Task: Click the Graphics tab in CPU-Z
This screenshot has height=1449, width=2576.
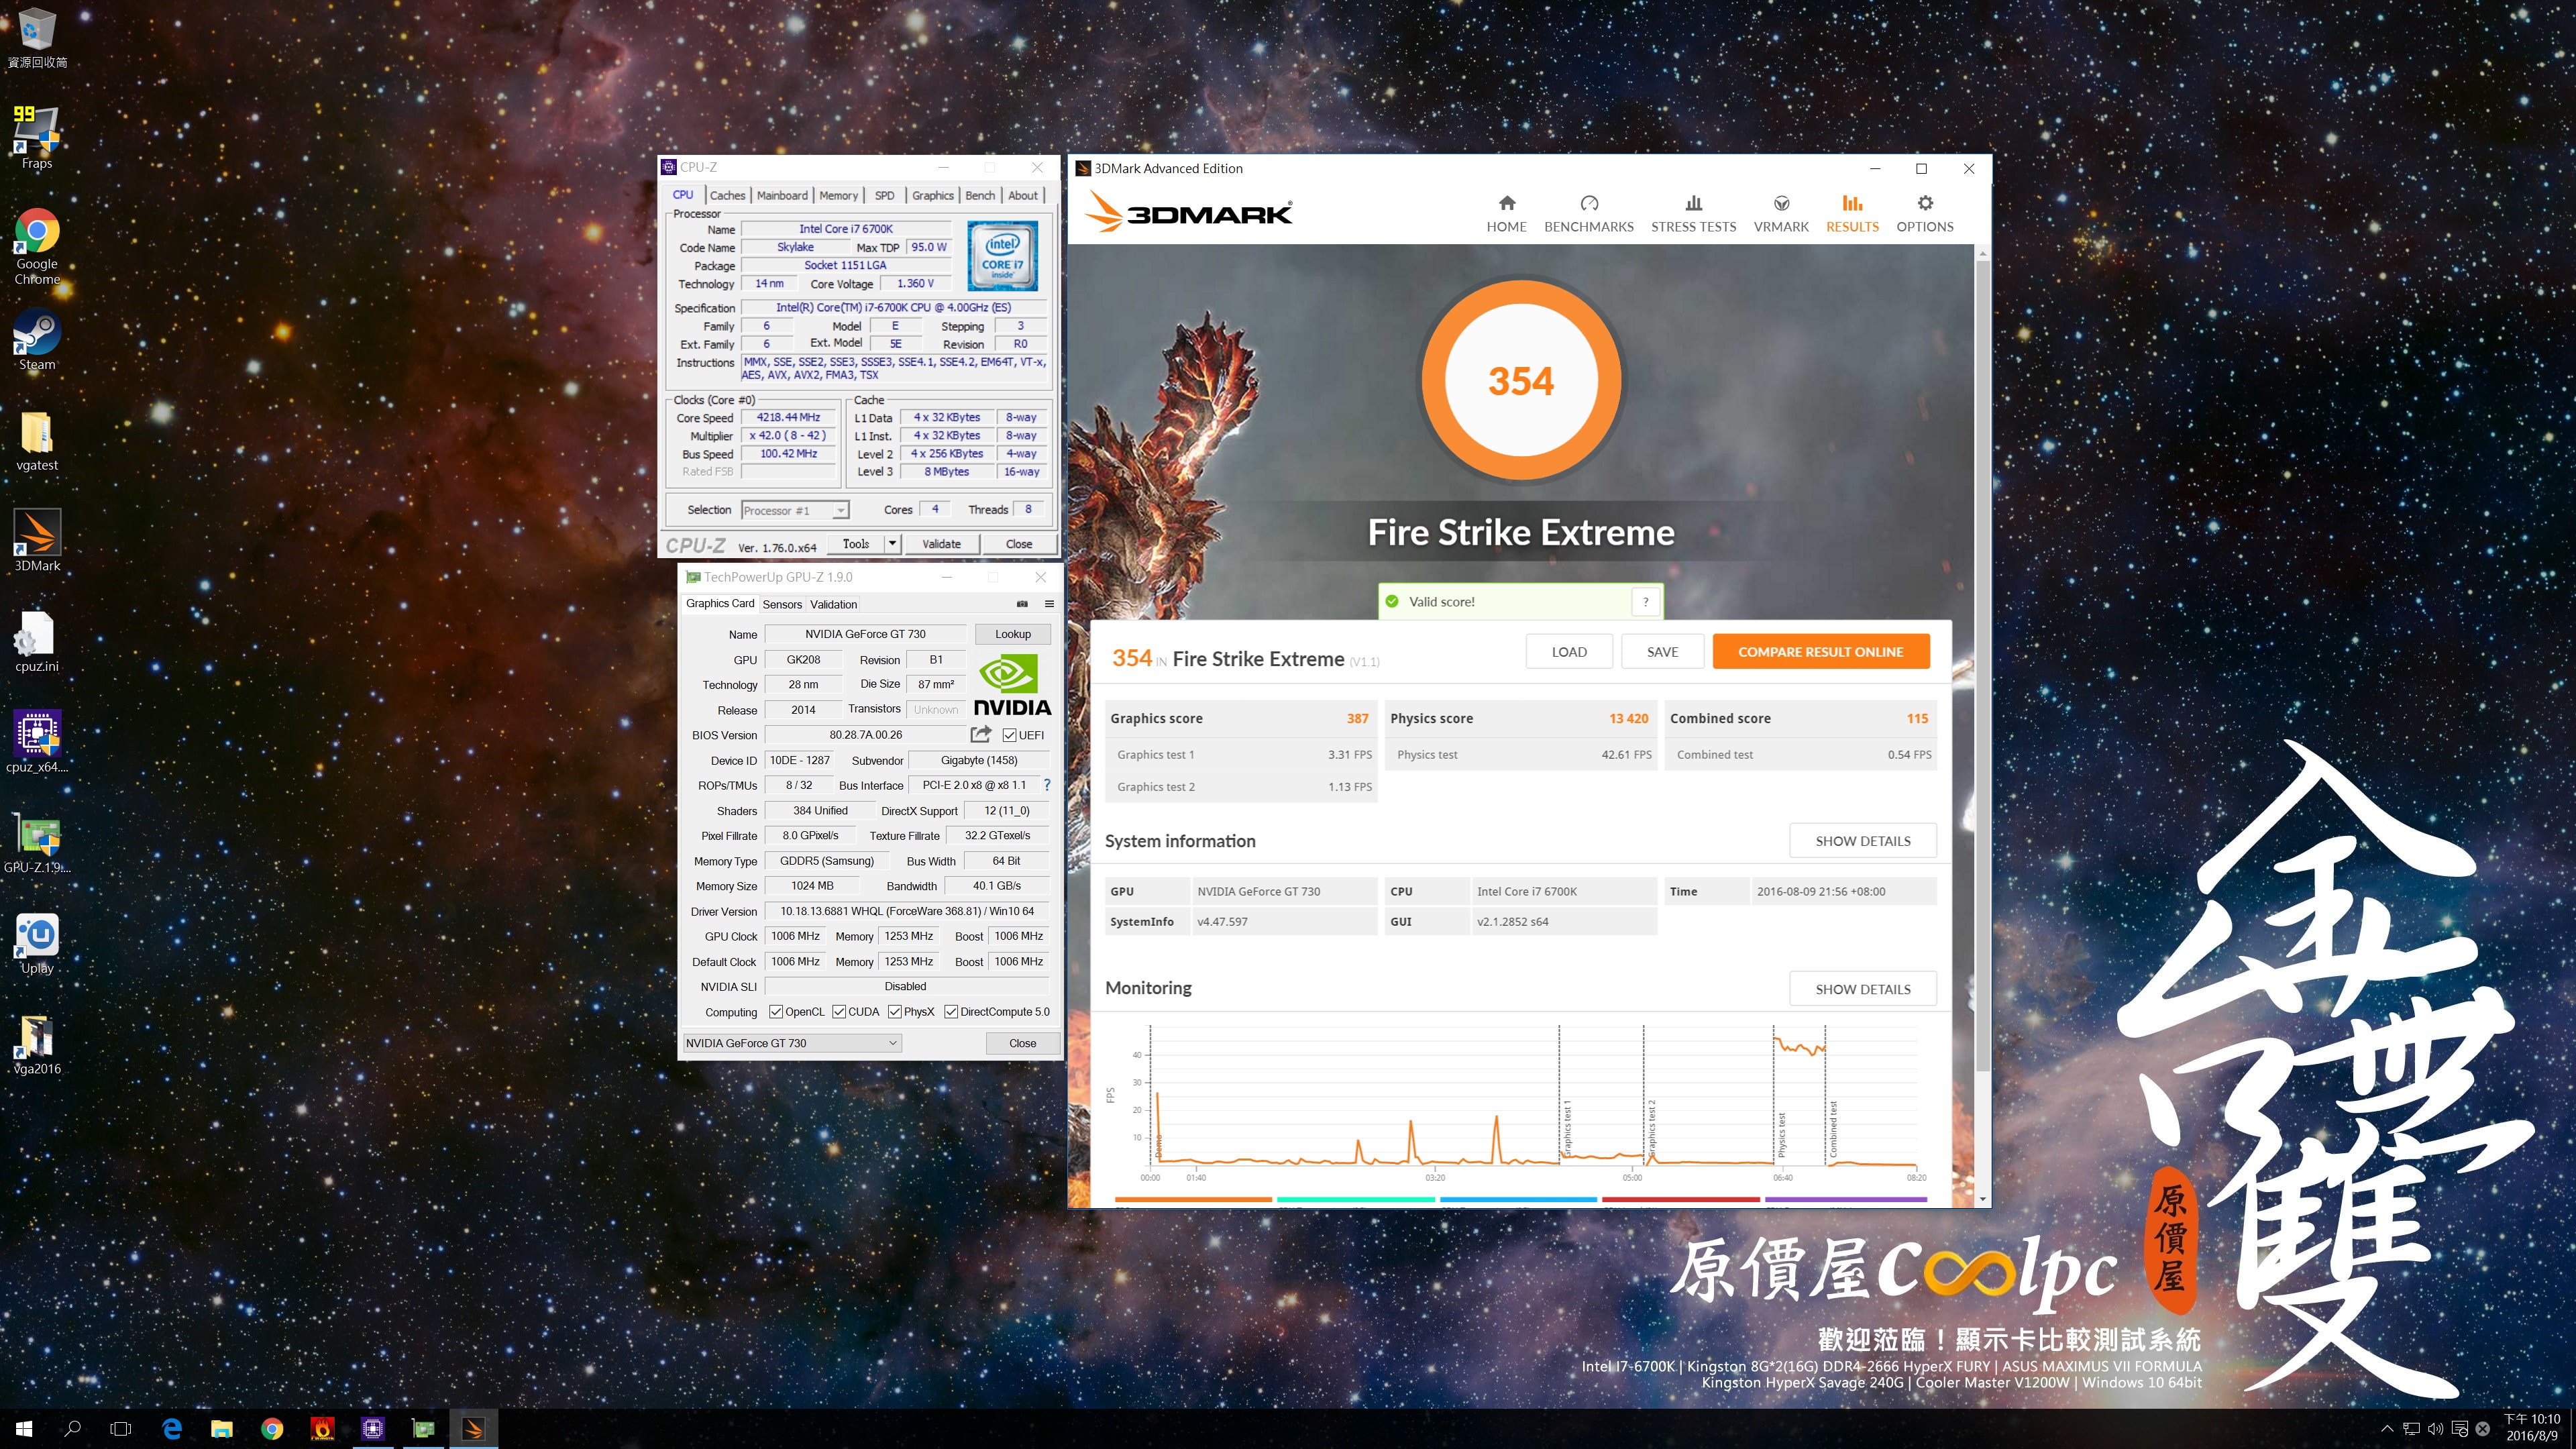Action: 932,195
